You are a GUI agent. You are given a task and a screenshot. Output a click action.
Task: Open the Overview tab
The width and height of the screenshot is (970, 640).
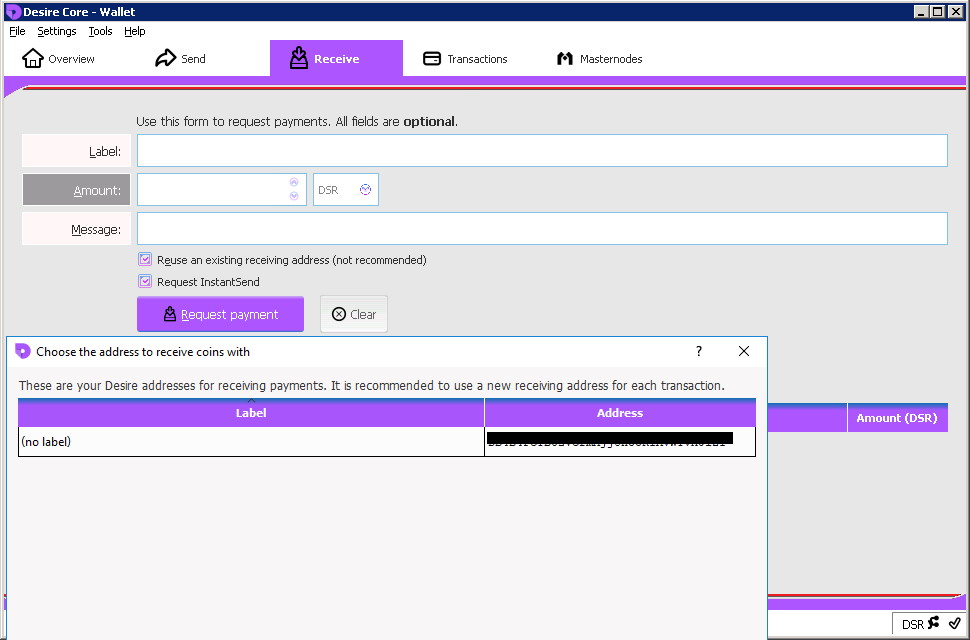(59, 59)
